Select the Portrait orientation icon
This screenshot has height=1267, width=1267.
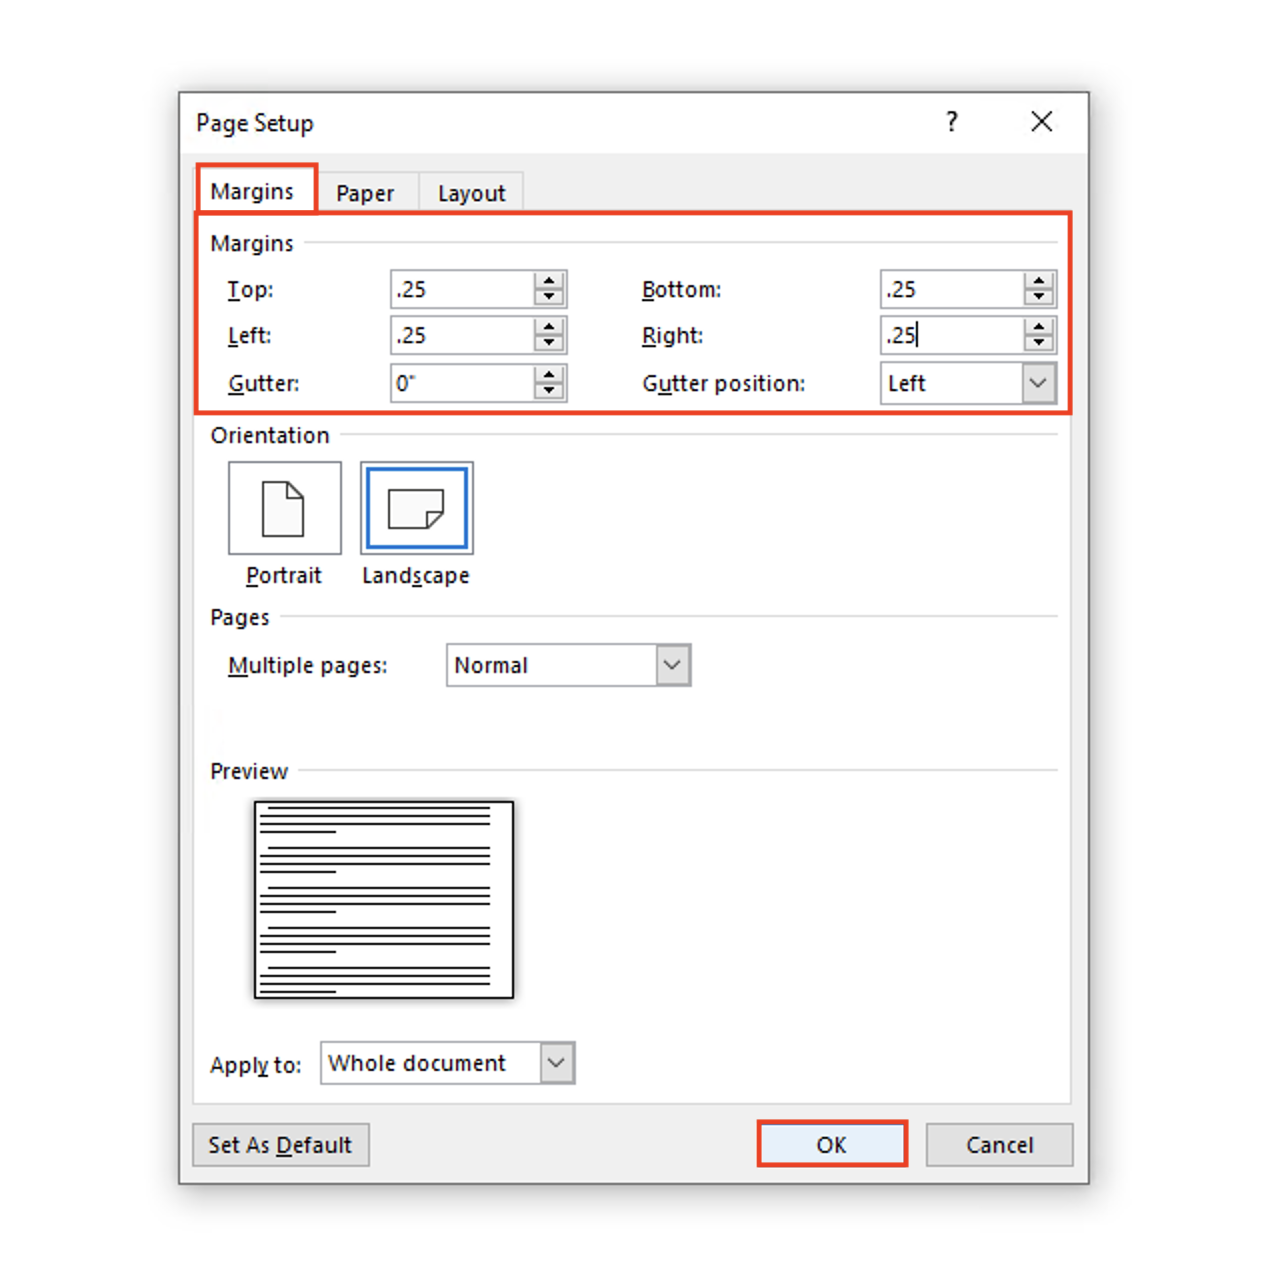tap(284, 507)
